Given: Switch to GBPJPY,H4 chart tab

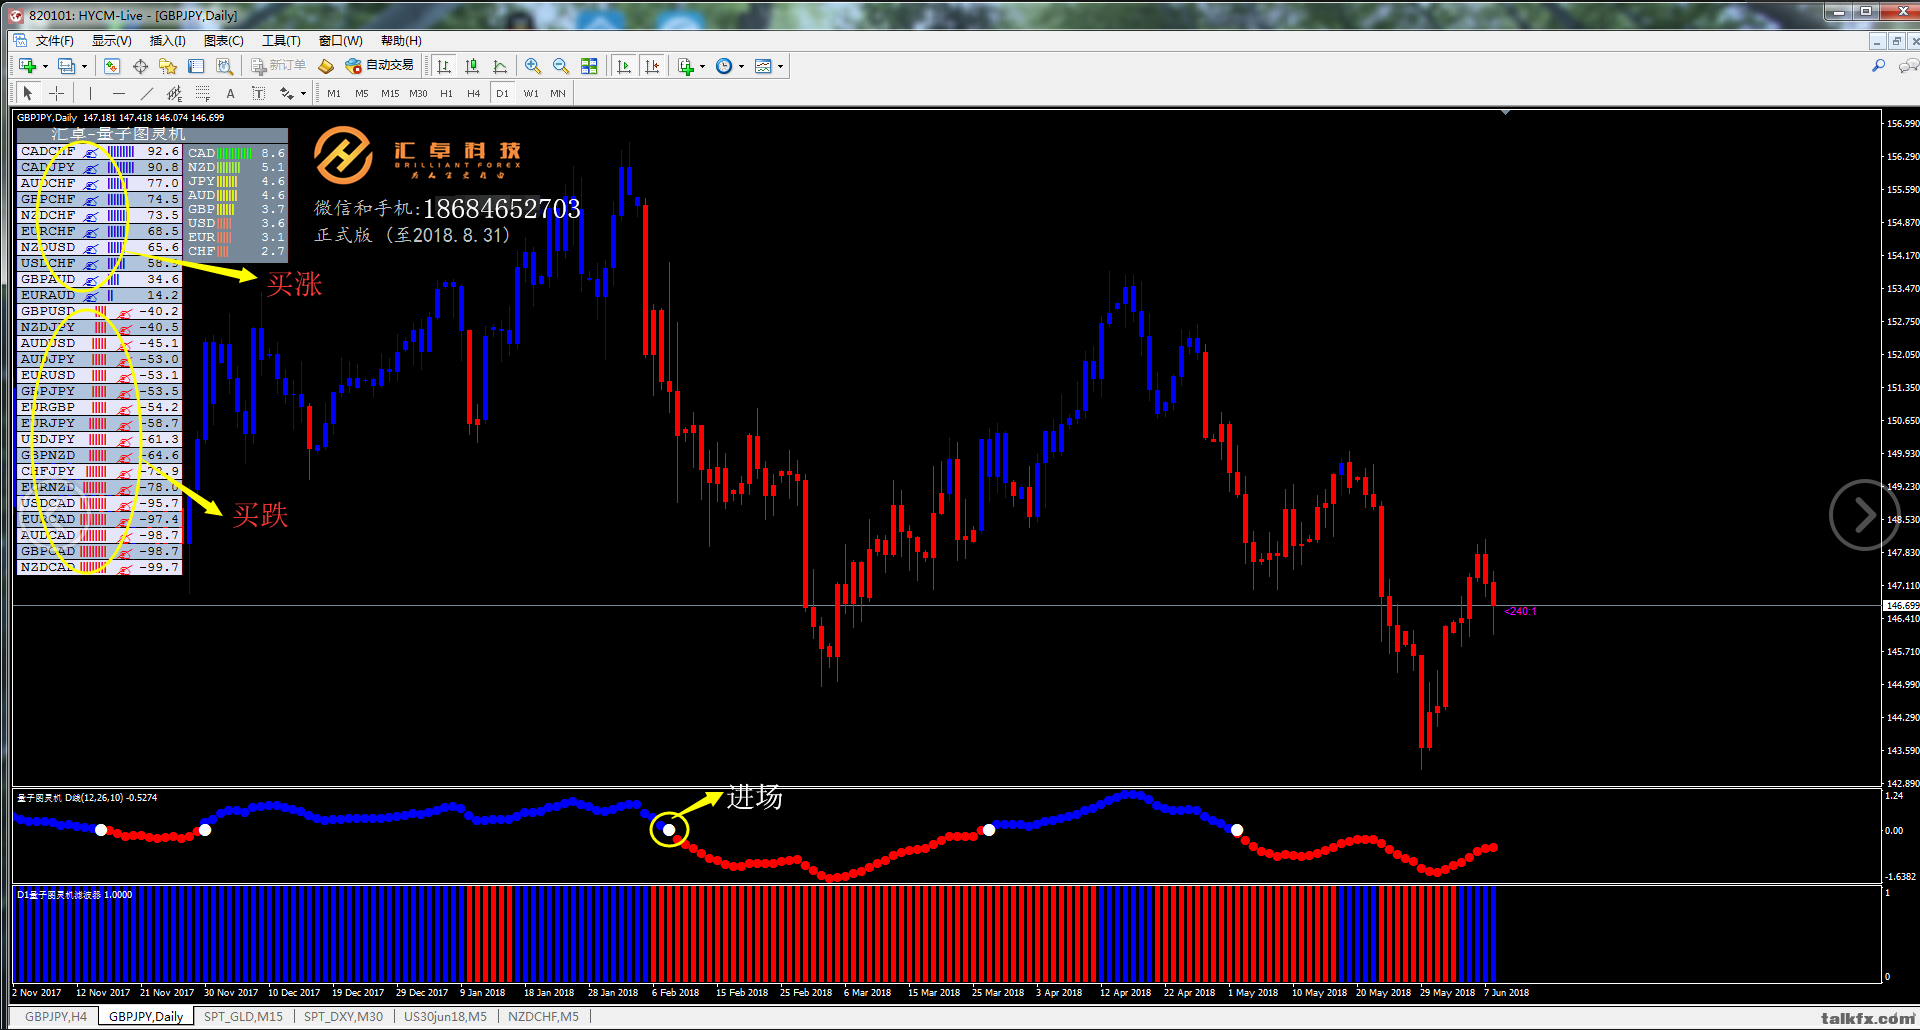Looking at the screenshot, I should (x=55, y=1016).
